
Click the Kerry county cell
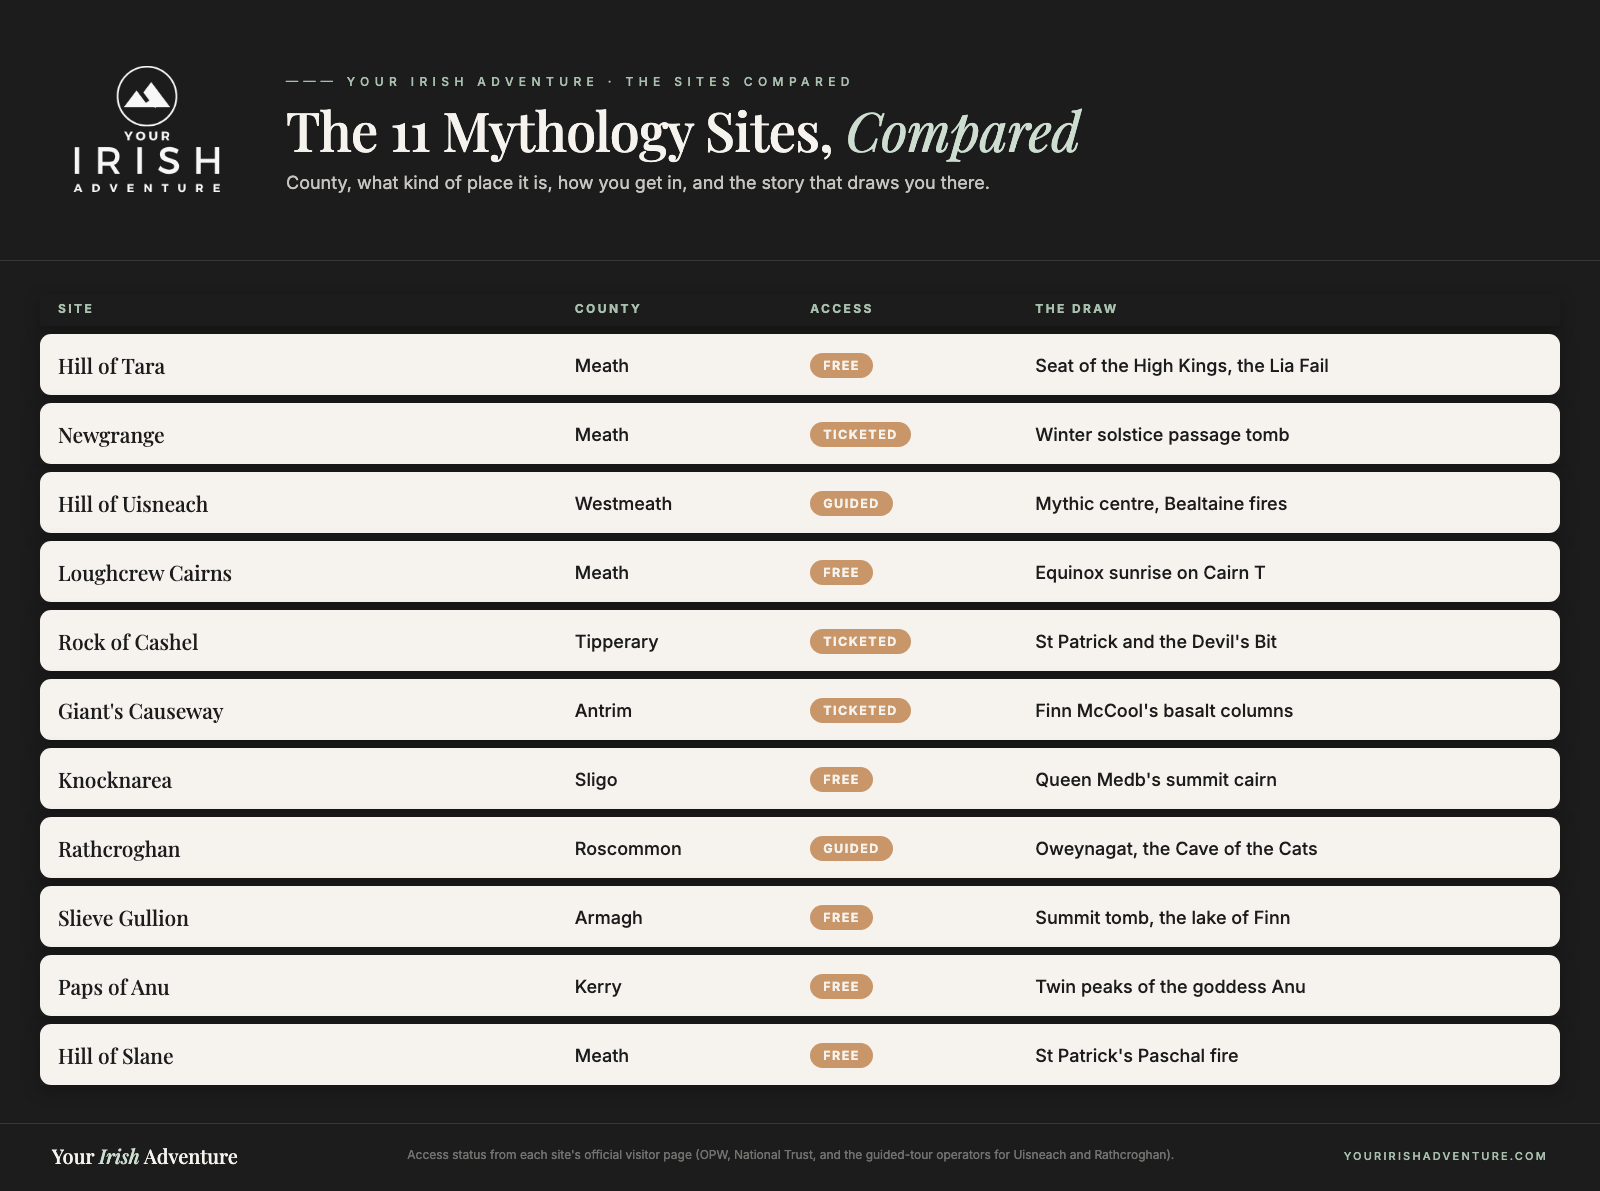click(598, 987)
